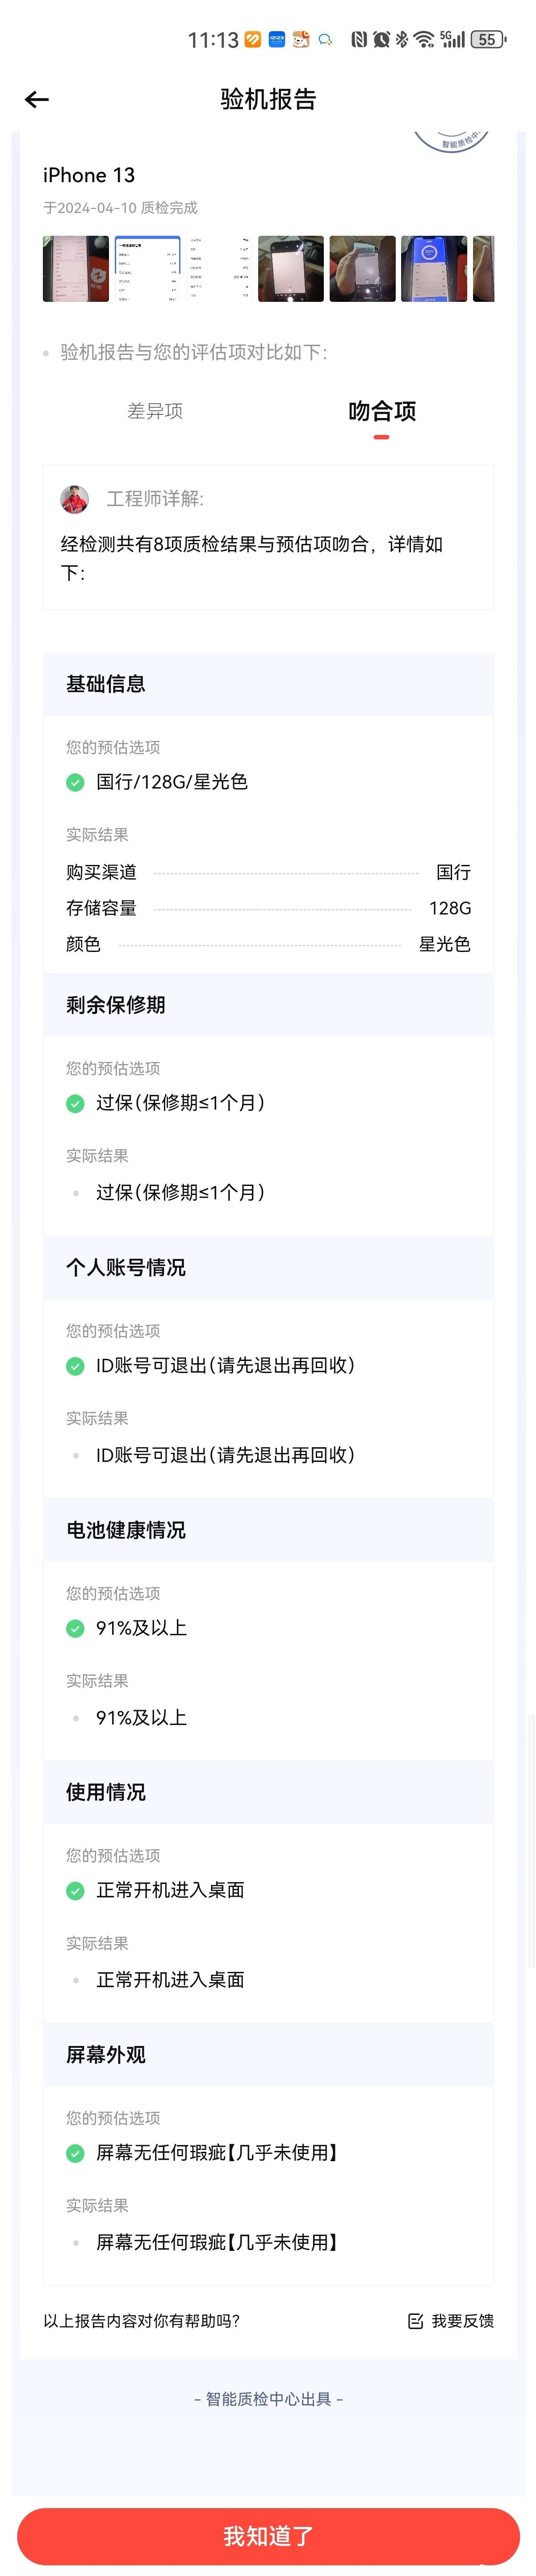Tap the engineer avatar icon
536x2576 pixels.
pyautogui.click(x=75, y=499)
